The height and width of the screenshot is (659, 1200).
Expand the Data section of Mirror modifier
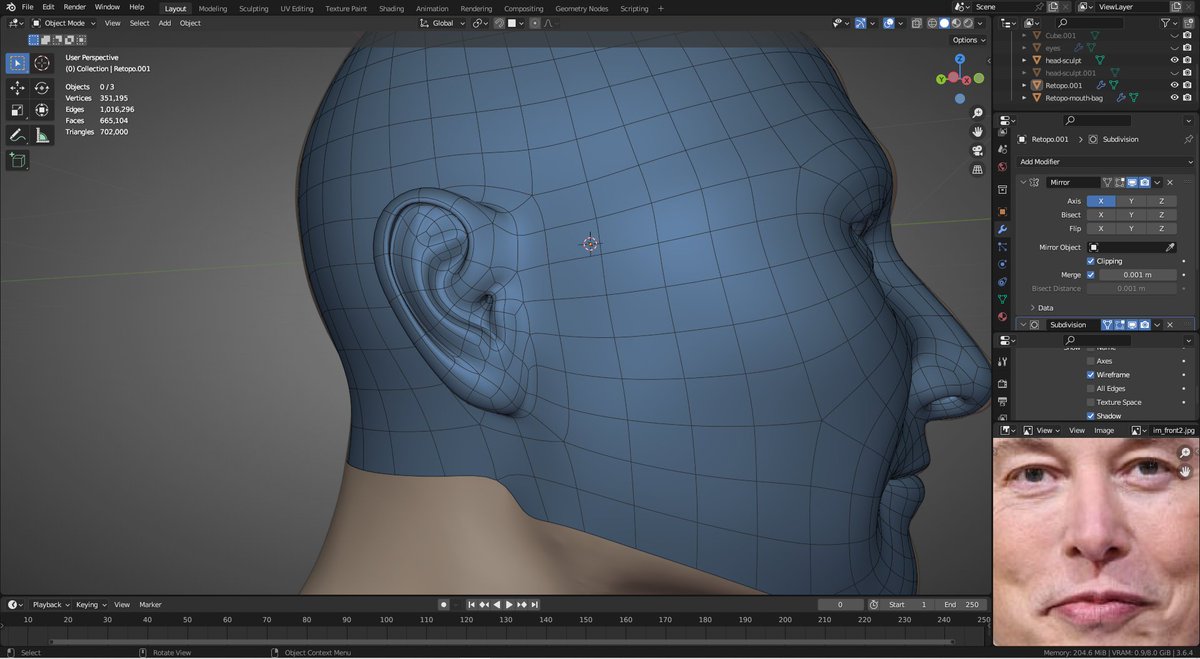(x=1041, y=308)
